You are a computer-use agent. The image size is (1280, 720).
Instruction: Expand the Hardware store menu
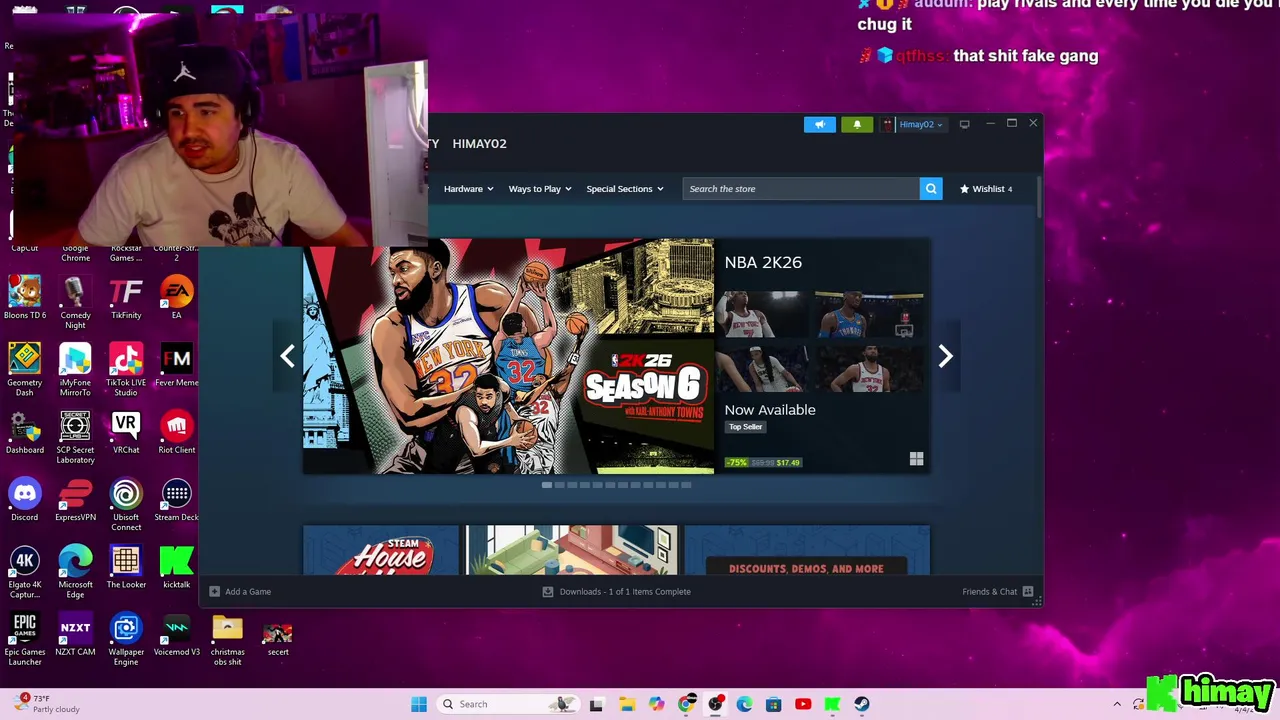[x=469, y=189]
